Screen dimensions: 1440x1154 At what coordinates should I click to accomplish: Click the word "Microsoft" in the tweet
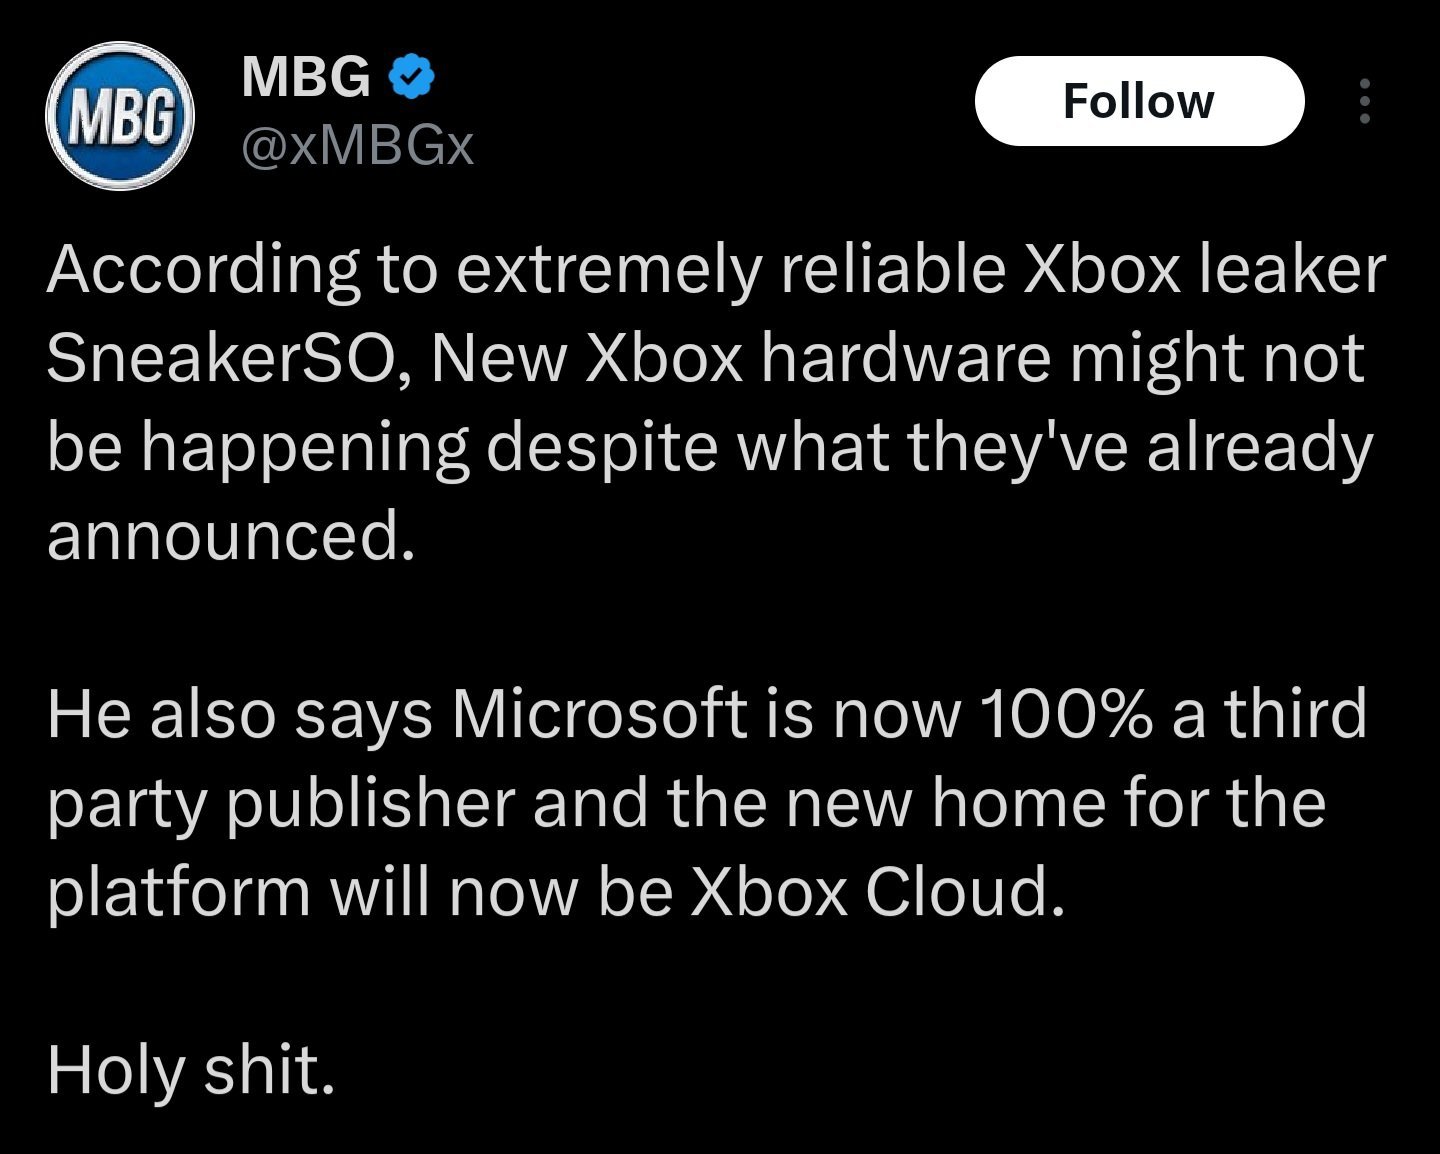599,714
